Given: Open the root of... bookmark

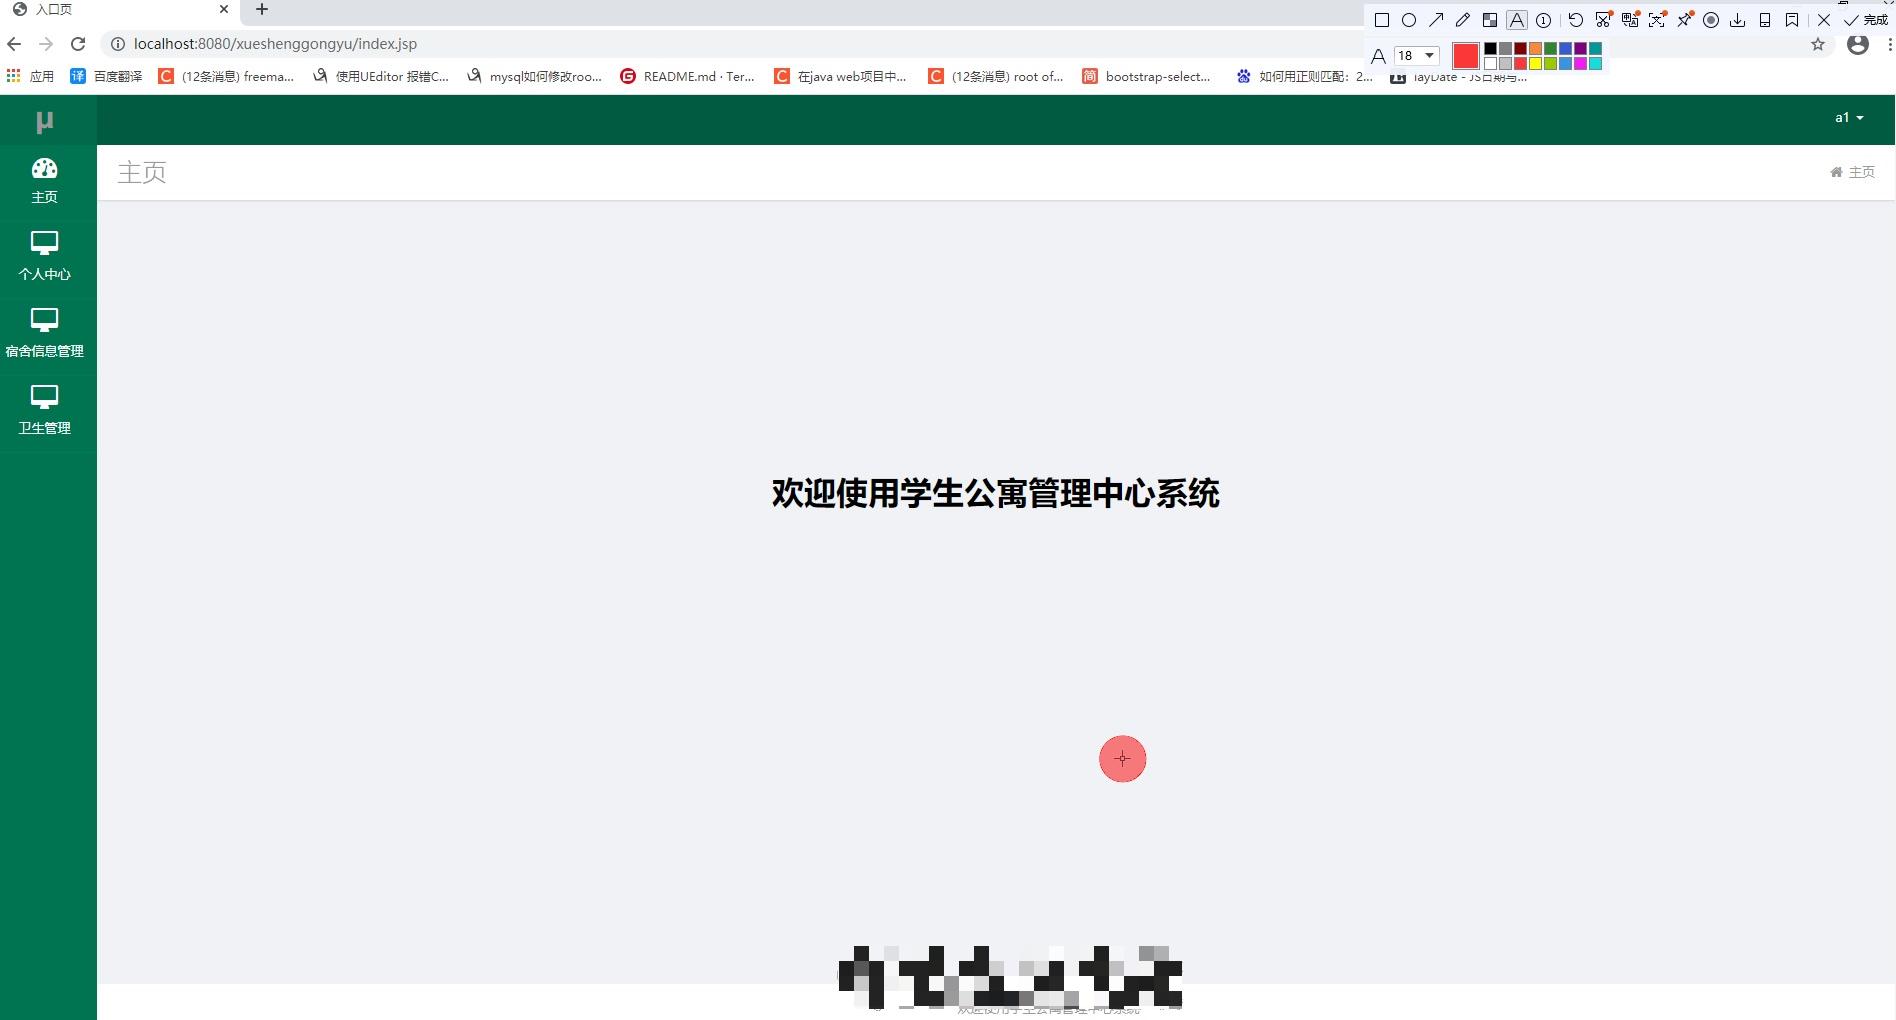Looking at the screenshot, I should click(996, 76).
